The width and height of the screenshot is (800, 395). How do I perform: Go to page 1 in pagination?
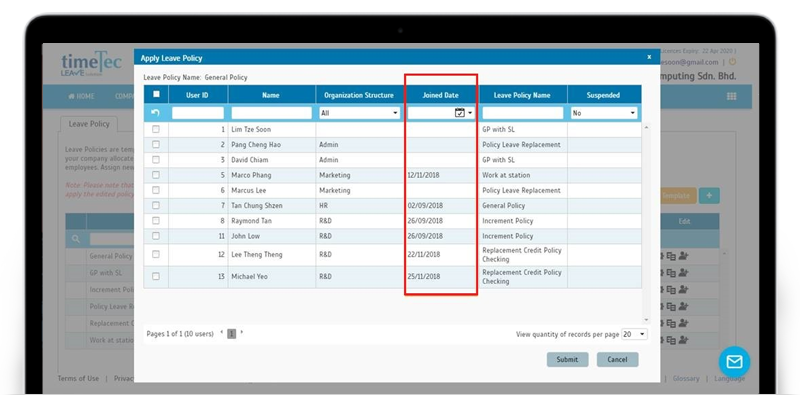tap(232, 334)
